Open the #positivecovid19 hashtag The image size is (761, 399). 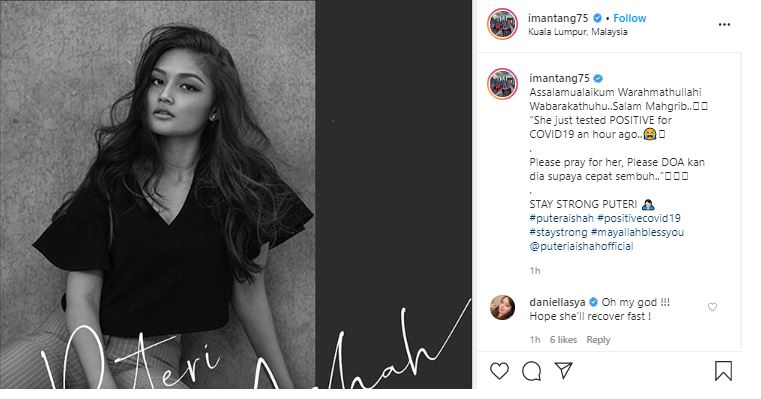[639, 218]
